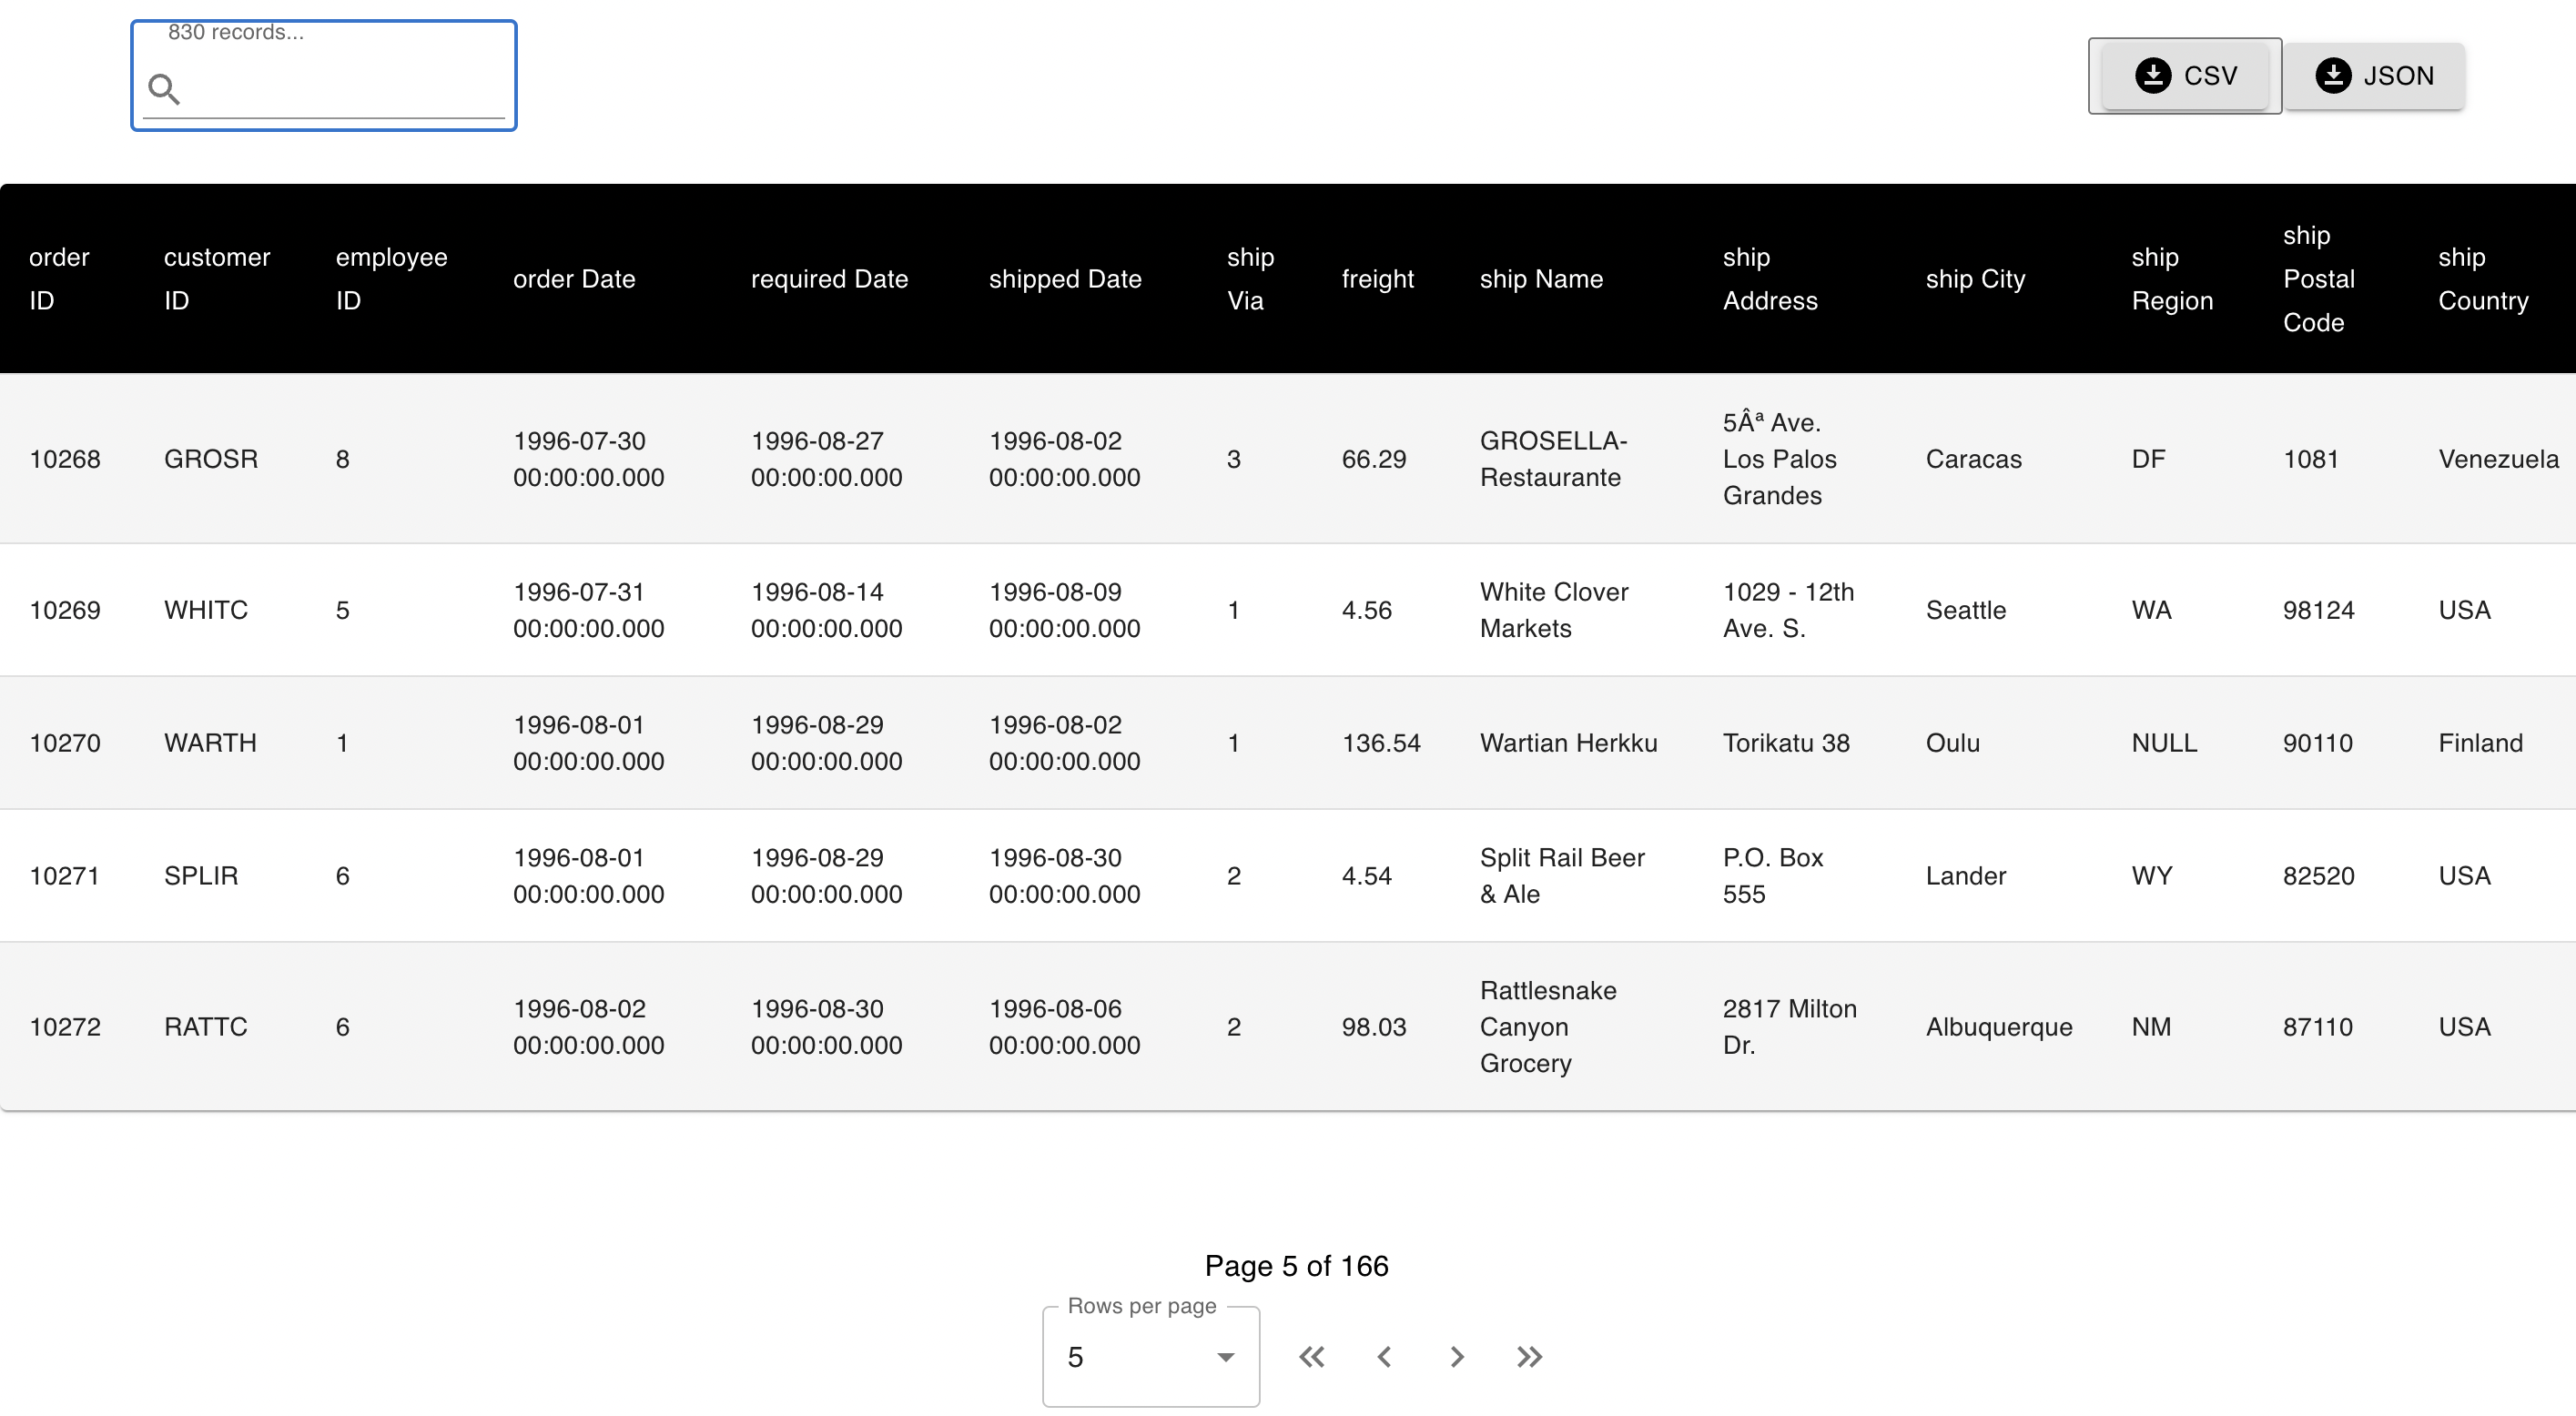Select the row for order 10270

[65, 743]
